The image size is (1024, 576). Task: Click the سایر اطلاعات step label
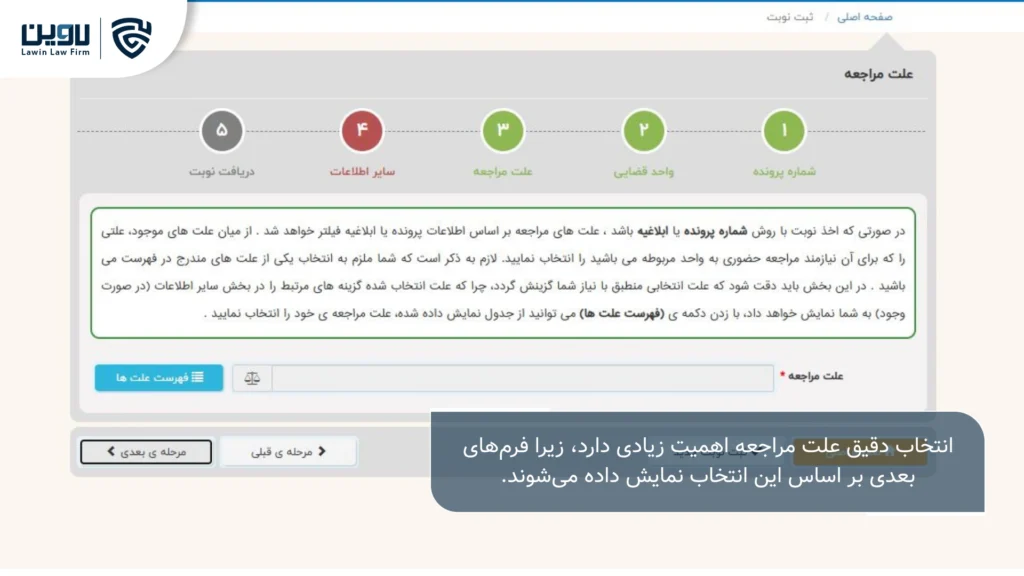click(362, 171)
